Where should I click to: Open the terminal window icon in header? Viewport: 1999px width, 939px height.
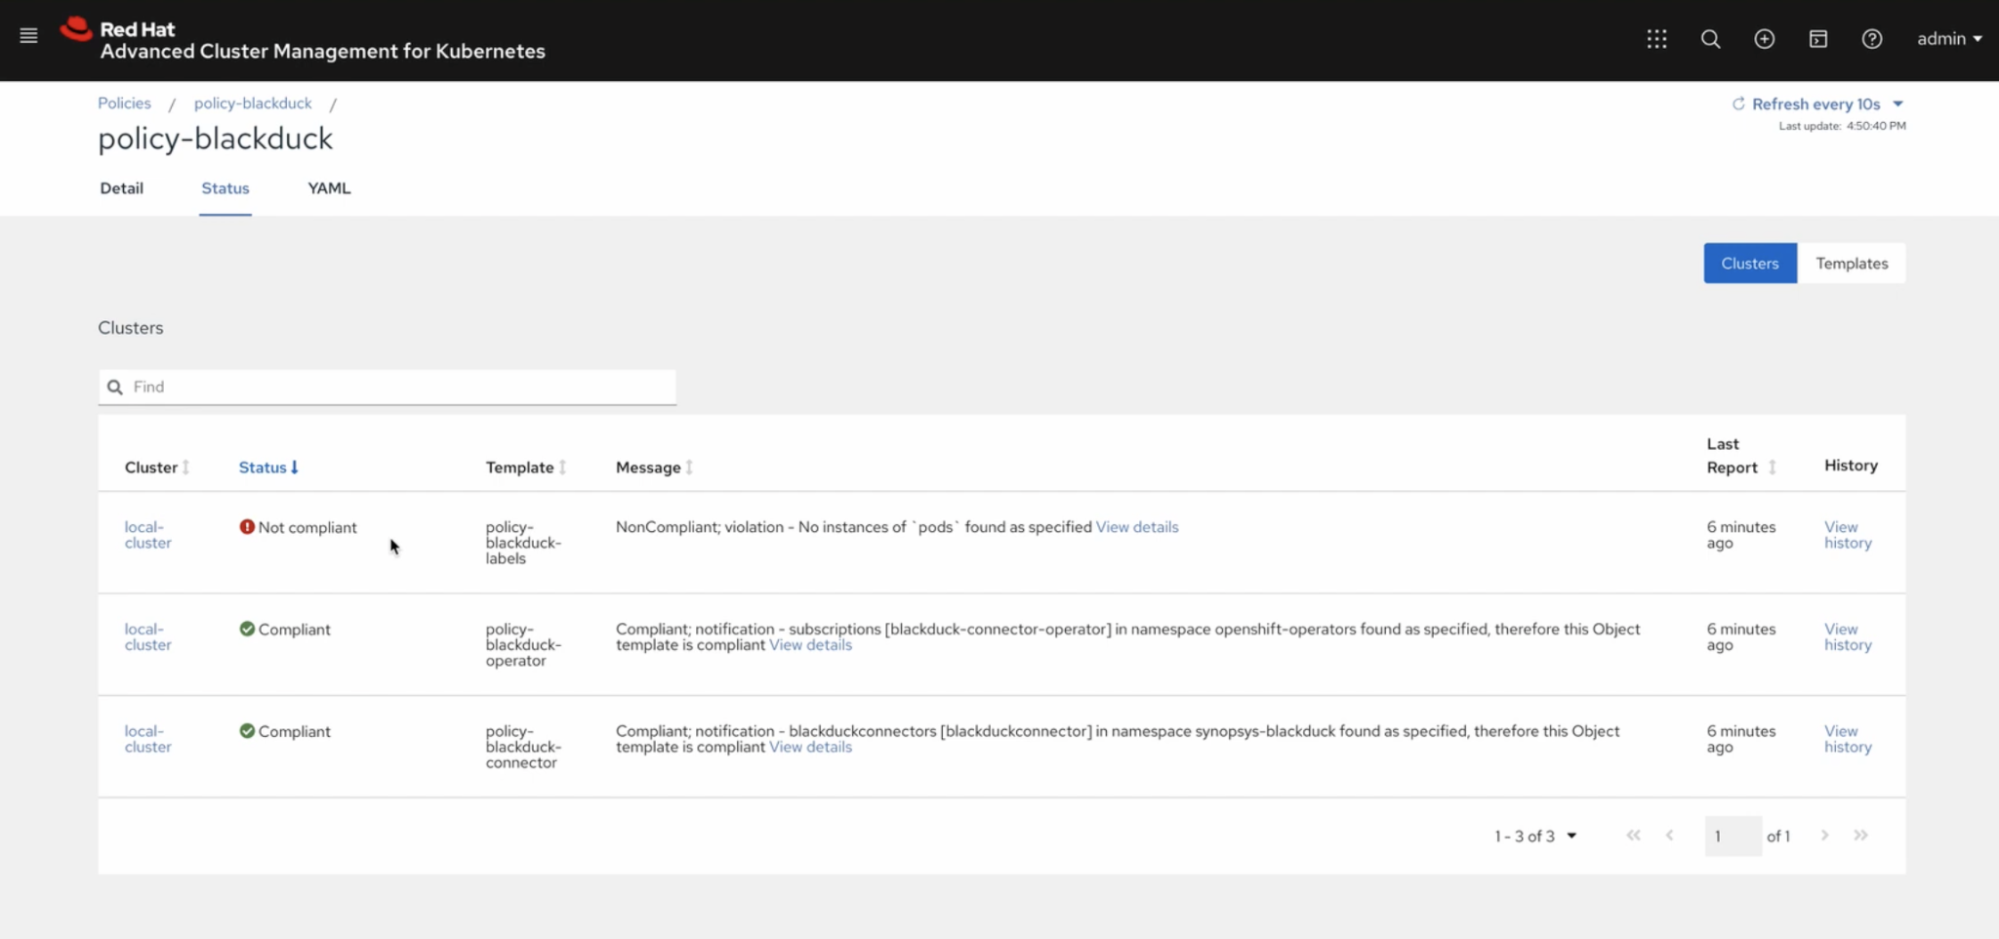1818,39
